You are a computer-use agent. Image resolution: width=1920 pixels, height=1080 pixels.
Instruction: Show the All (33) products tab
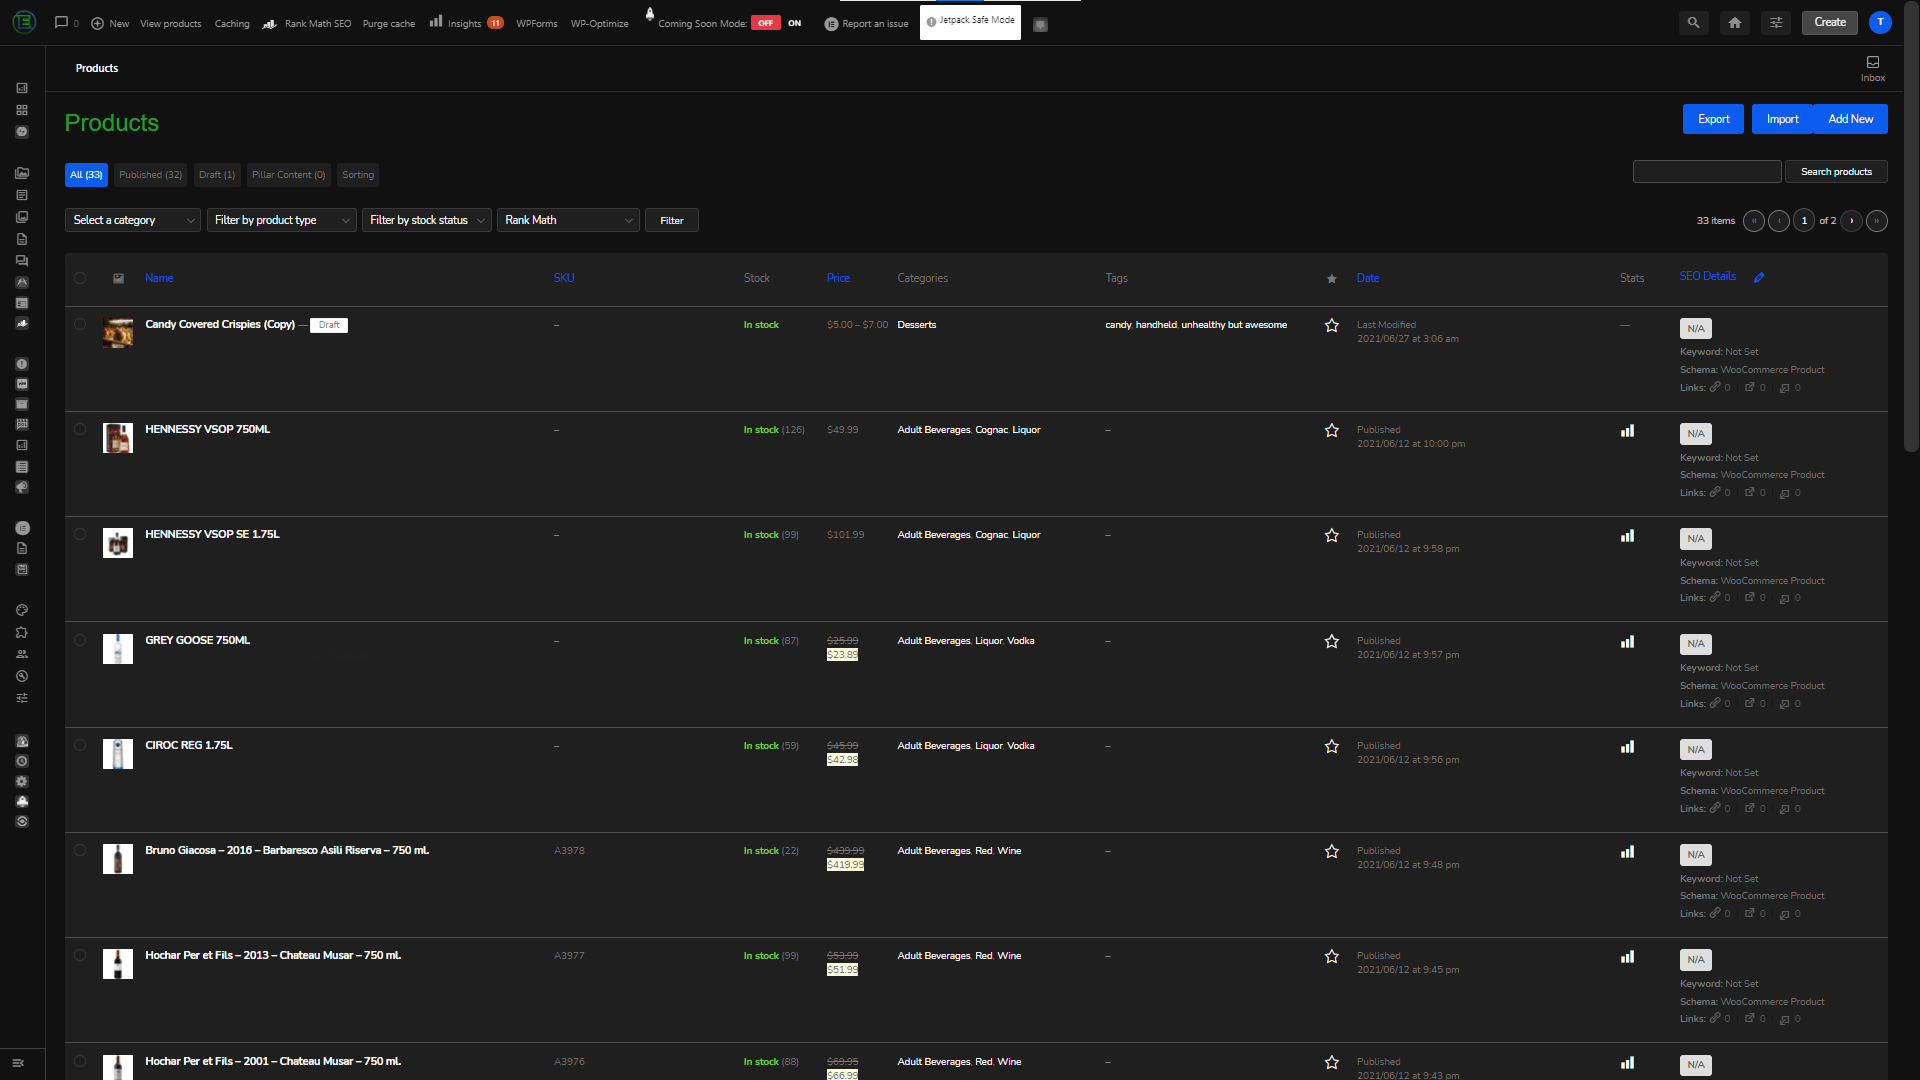(x=86, y=175)
